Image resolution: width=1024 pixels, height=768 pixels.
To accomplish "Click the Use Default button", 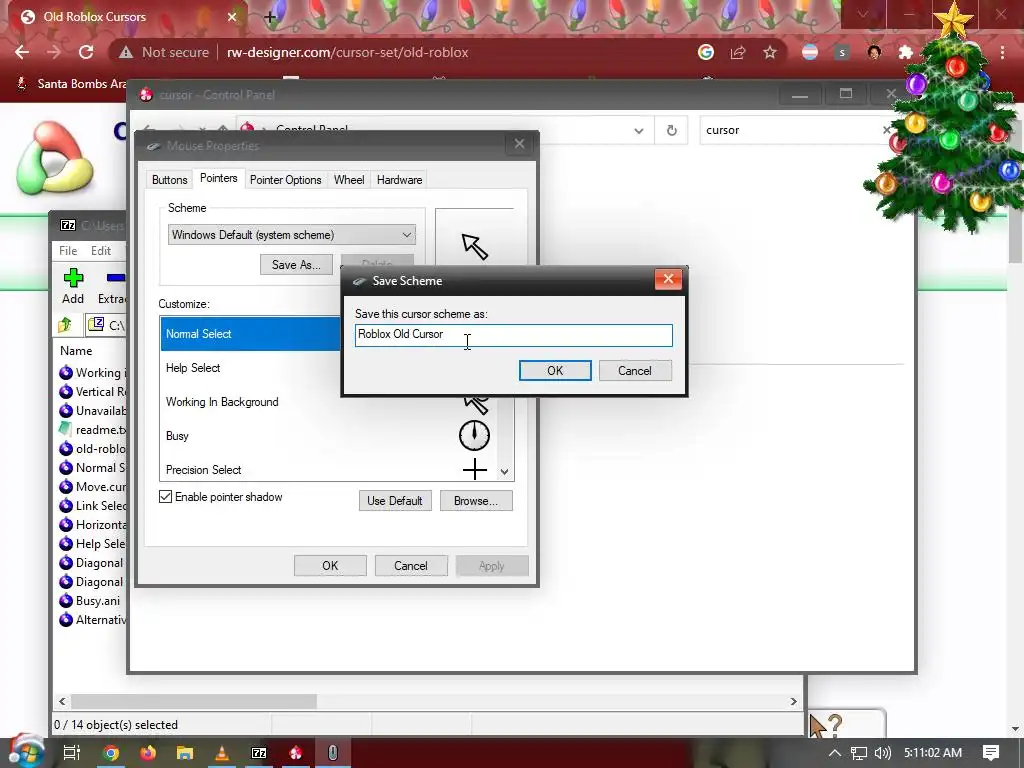I will [x=395, y=501].
